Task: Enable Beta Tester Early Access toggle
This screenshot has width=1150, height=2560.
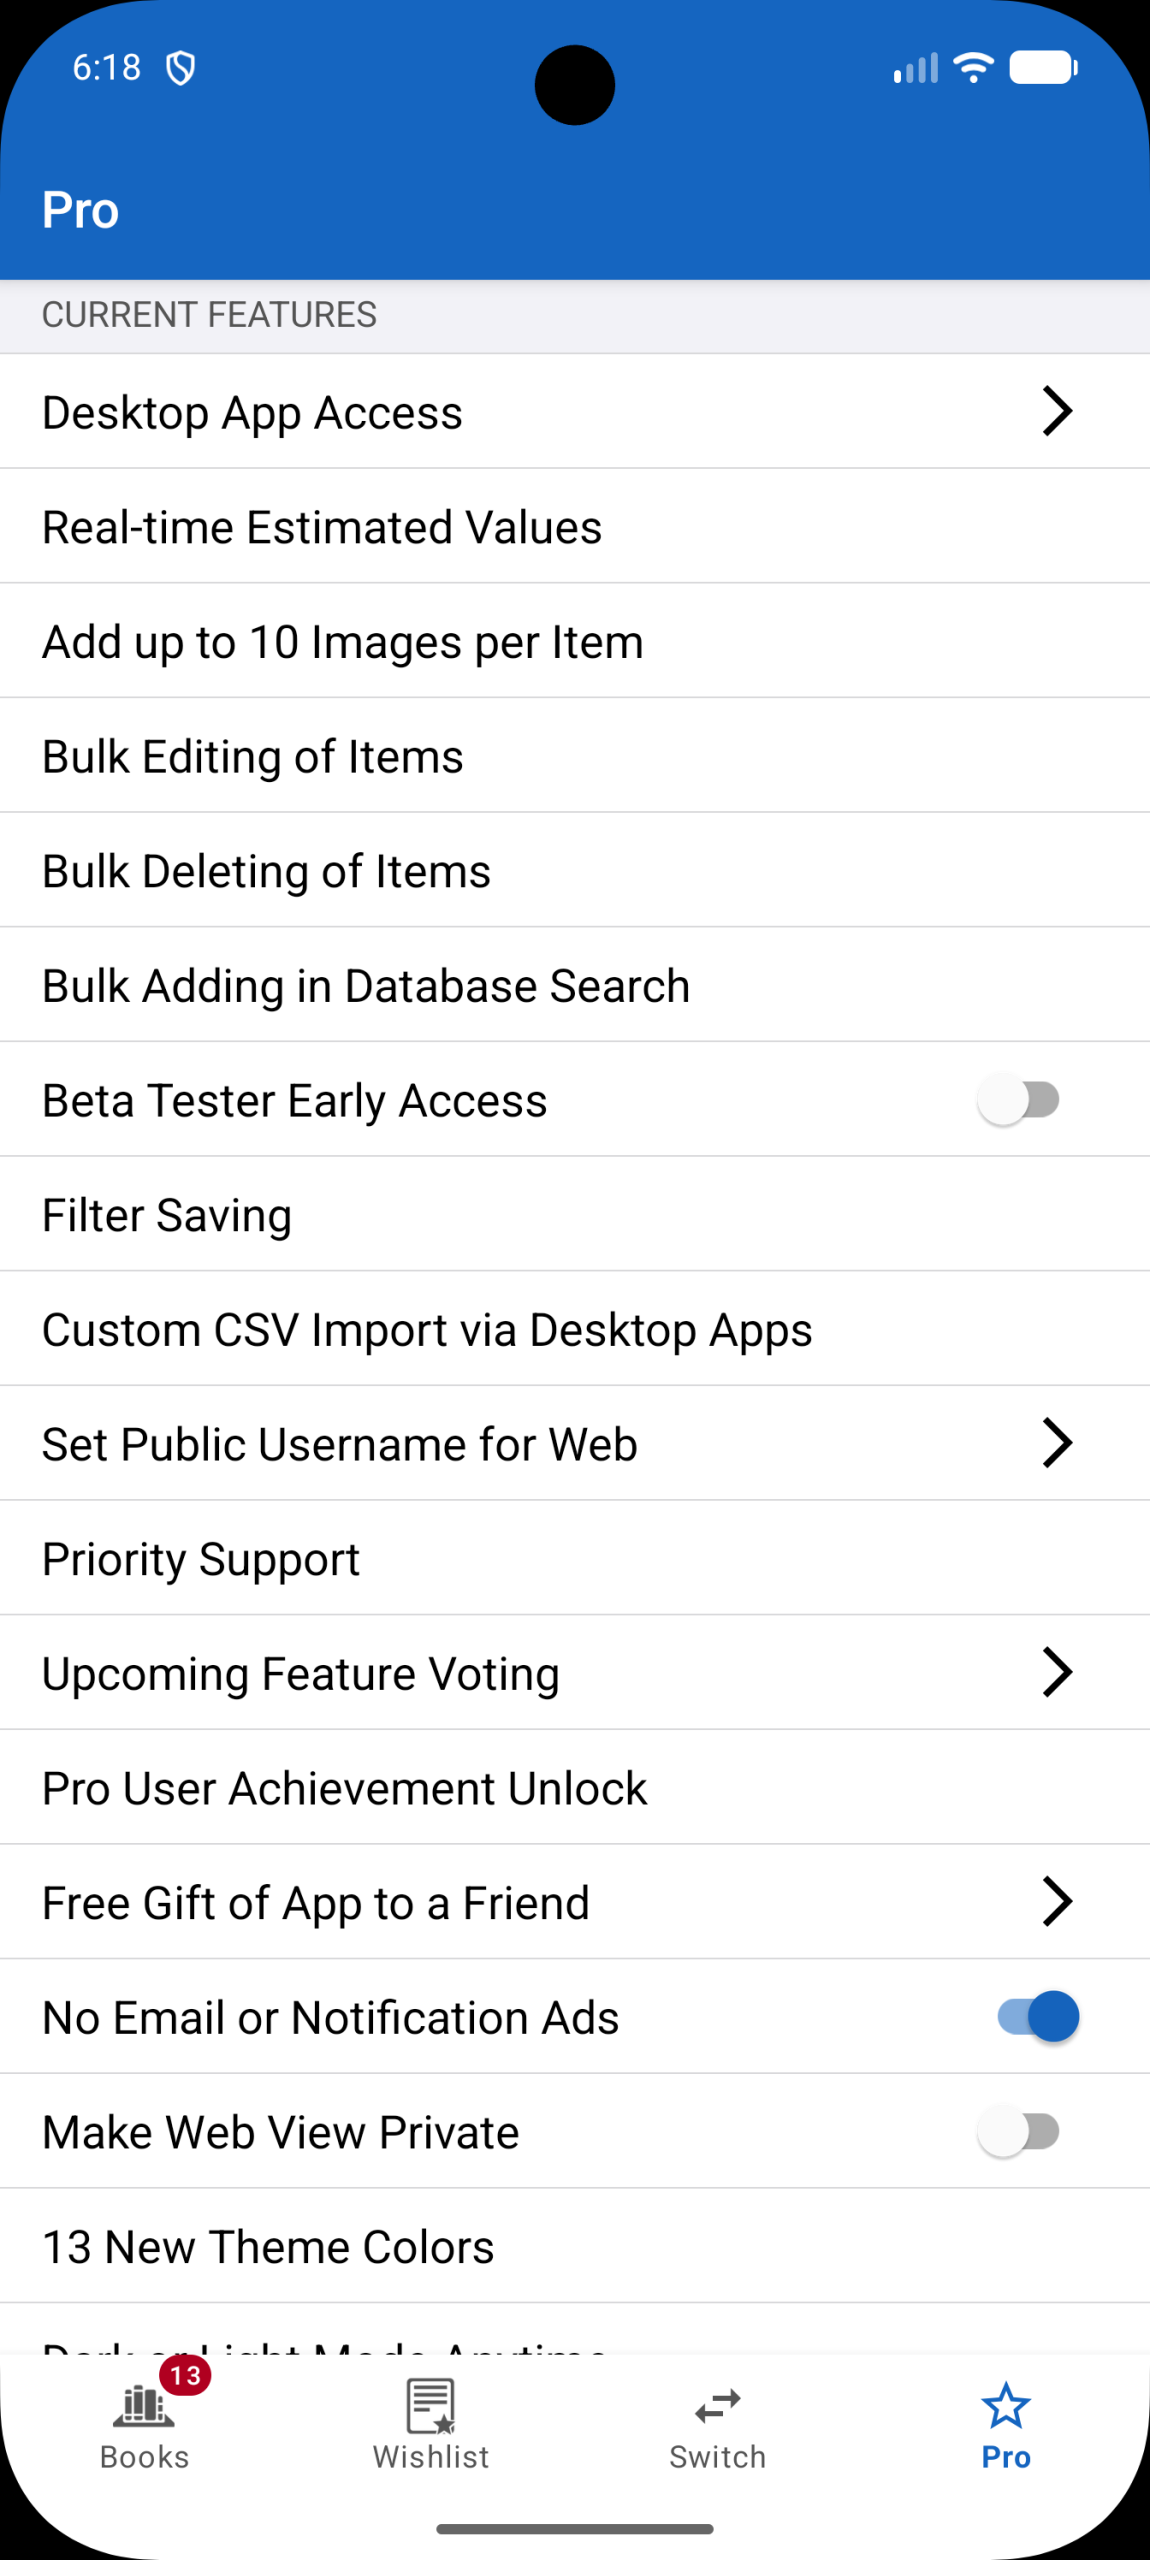Action: [x=1019, y=1100]
